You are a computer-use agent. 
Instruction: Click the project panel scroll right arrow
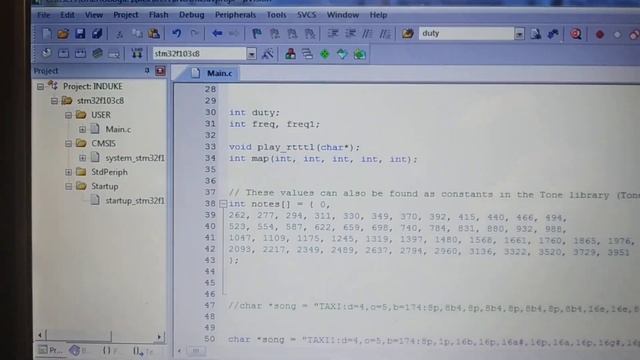[x=159, y=336]
